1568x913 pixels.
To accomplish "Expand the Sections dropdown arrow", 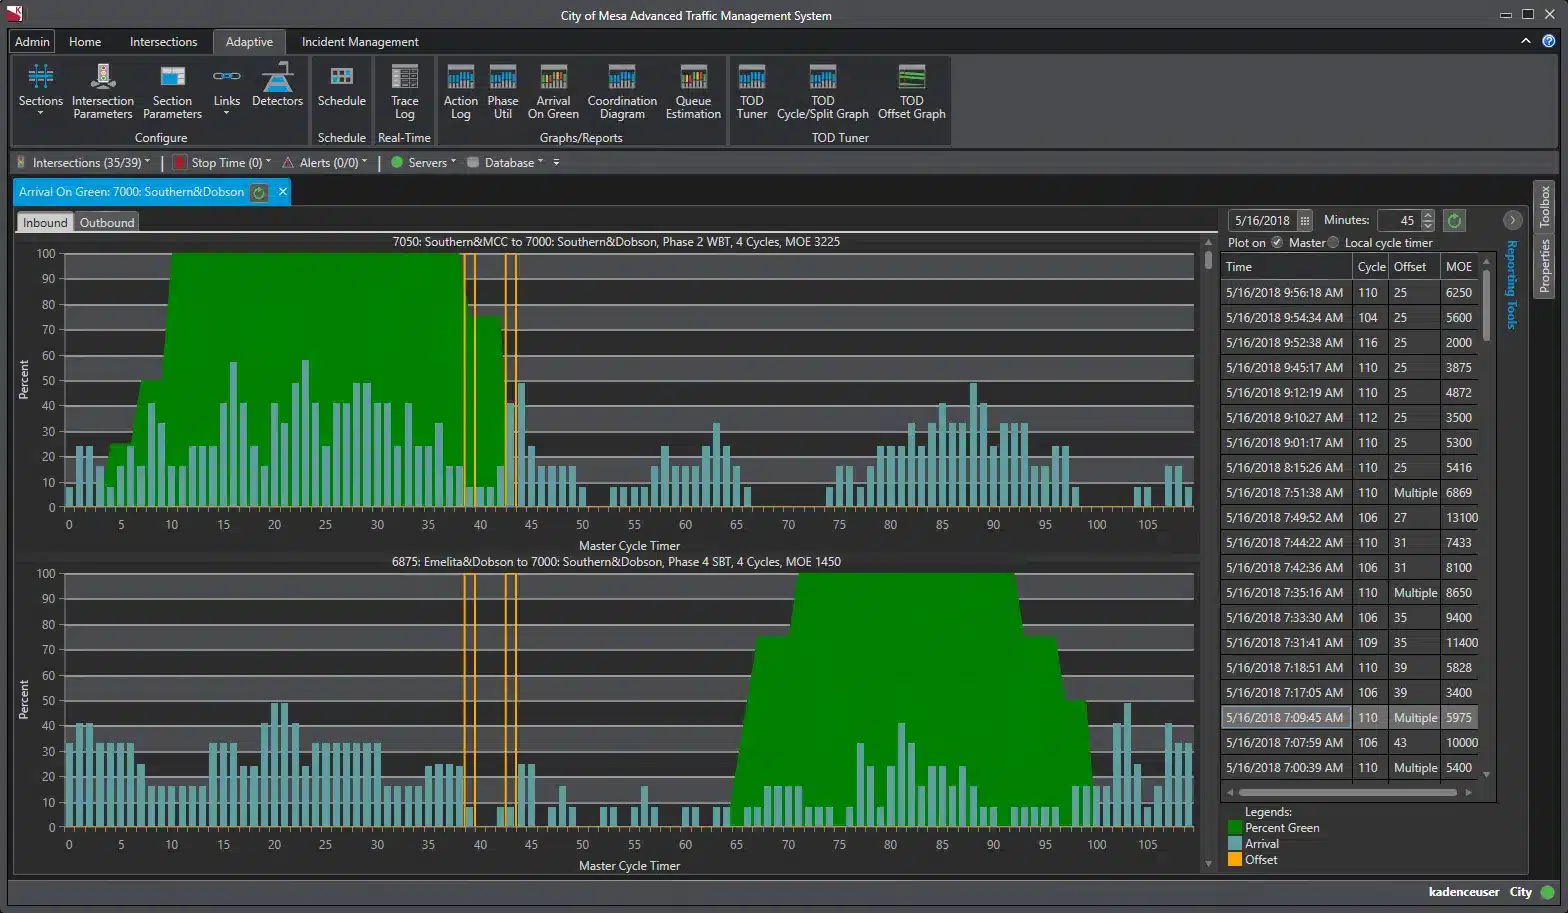I will click(41, 114).
